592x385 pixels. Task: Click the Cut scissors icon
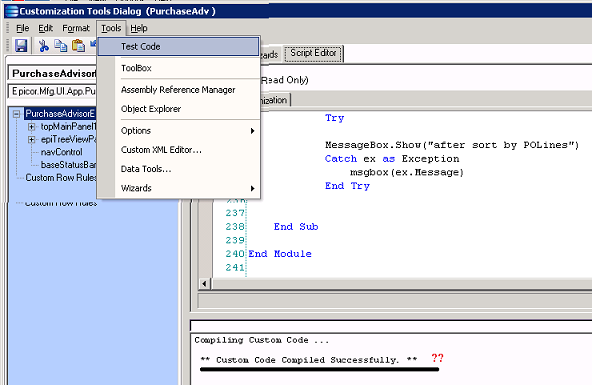click(43, 46)
